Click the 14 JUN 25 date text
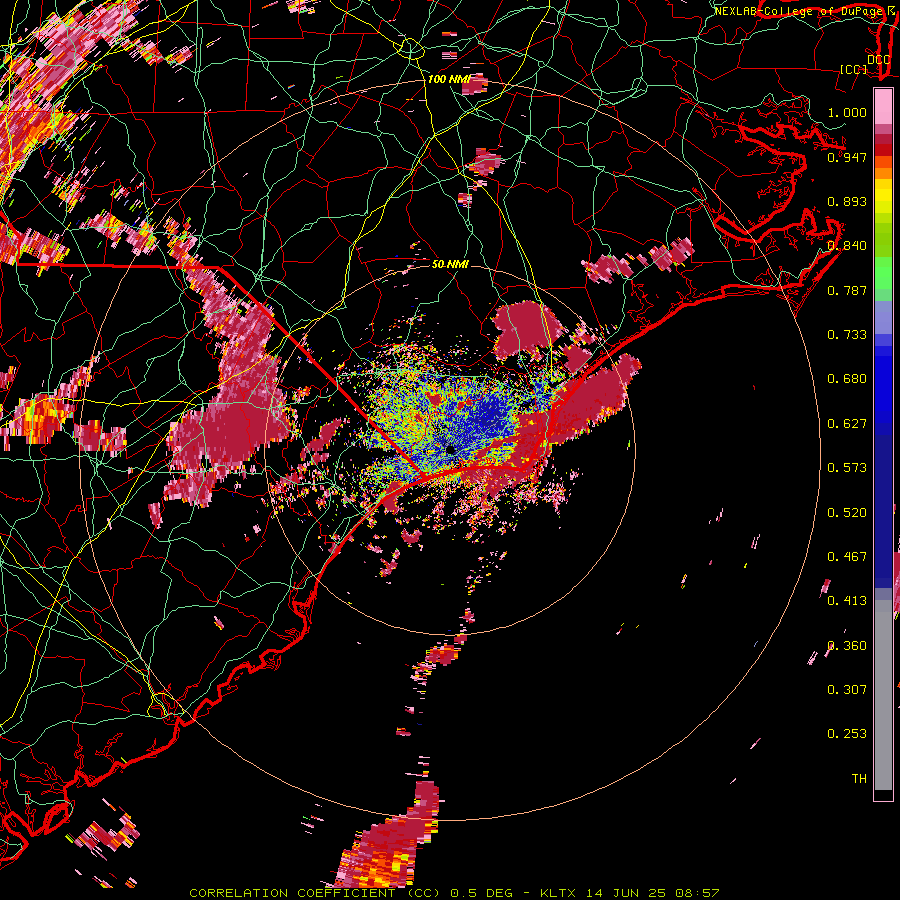The width and height of the screenshot is (900, 900). [x=626, y=893]
